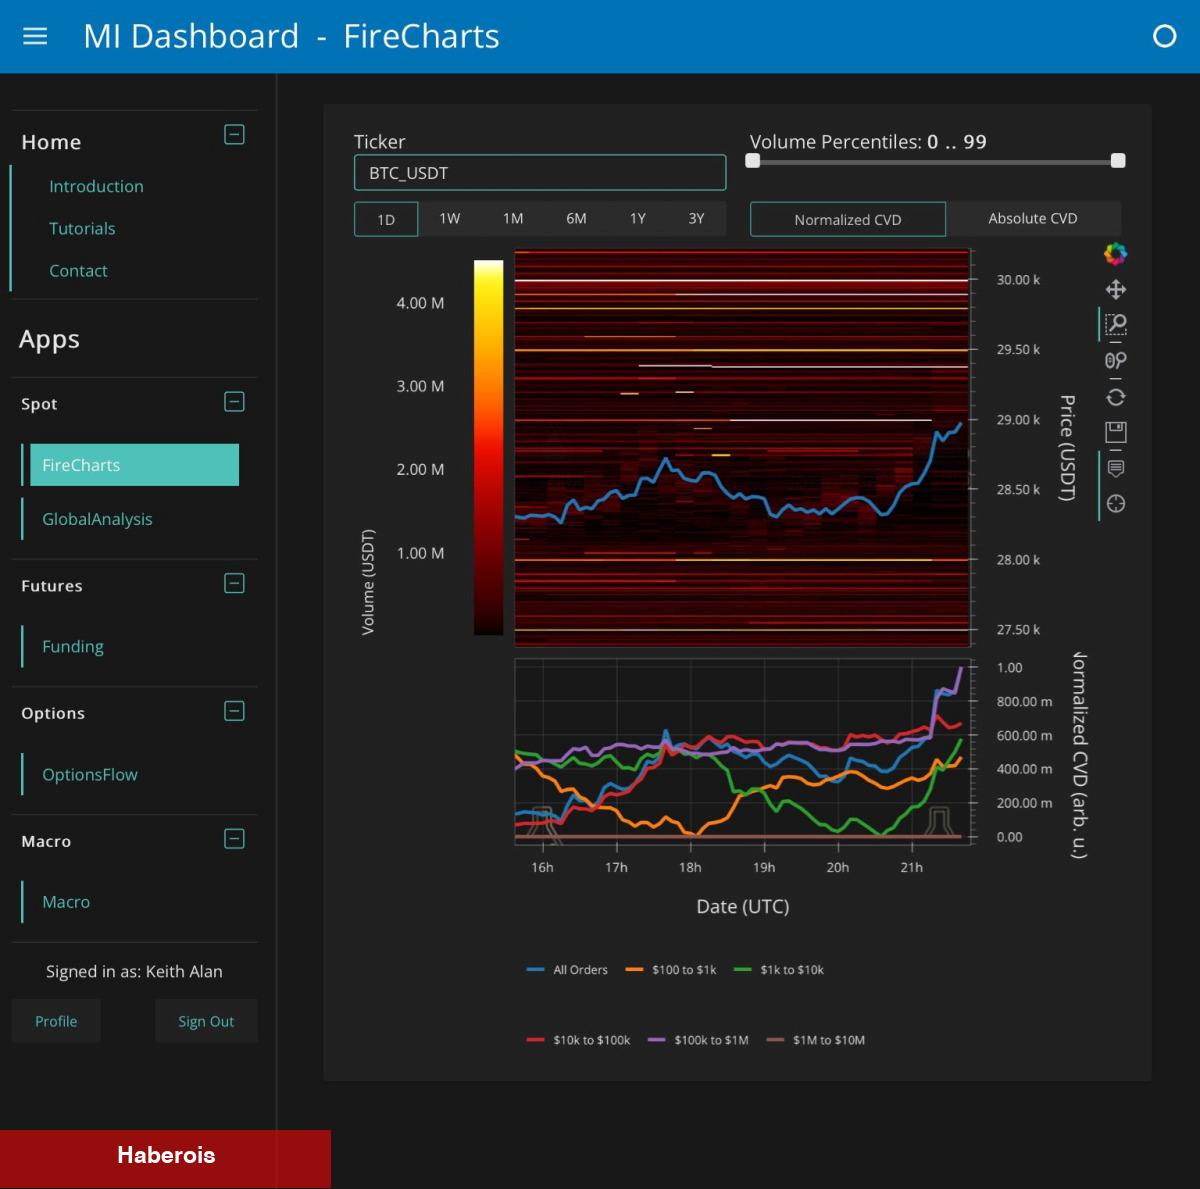The image size is (1200, 1189).
Task: Collapse the Home section
Action: point(234,134)
